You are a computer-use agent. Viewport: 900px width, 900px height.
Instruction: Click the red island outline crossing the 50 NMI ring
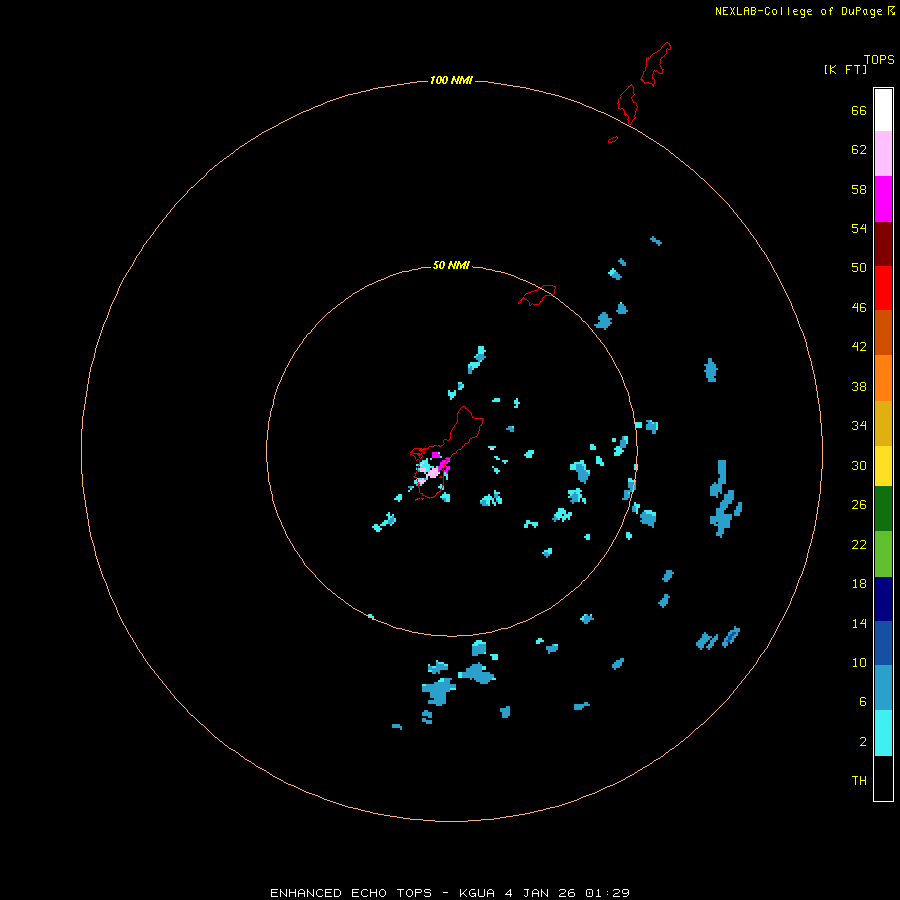[x=537, y=295]
